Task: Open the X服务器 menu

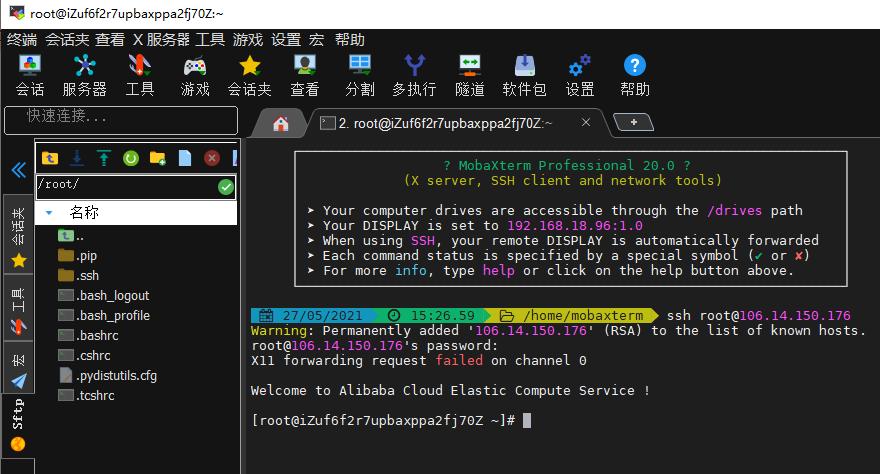Action: coord(161,40)
